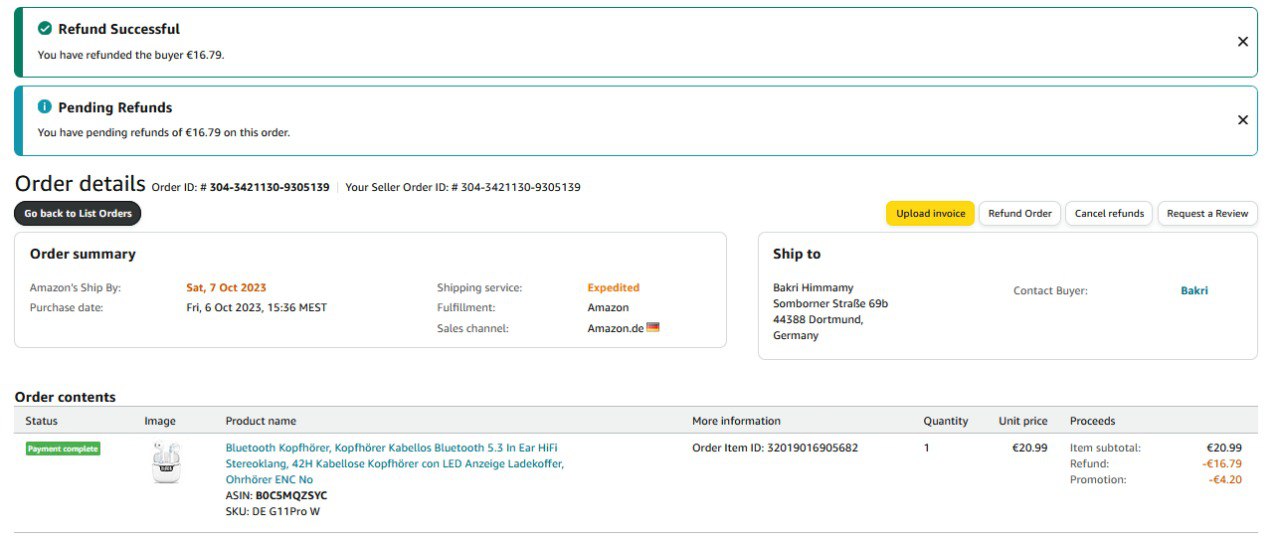This screenshot has width=1280, height=541.
Task: Click the Refund amount -€16.79 in Proceeds
Action: pos(1221,464)
